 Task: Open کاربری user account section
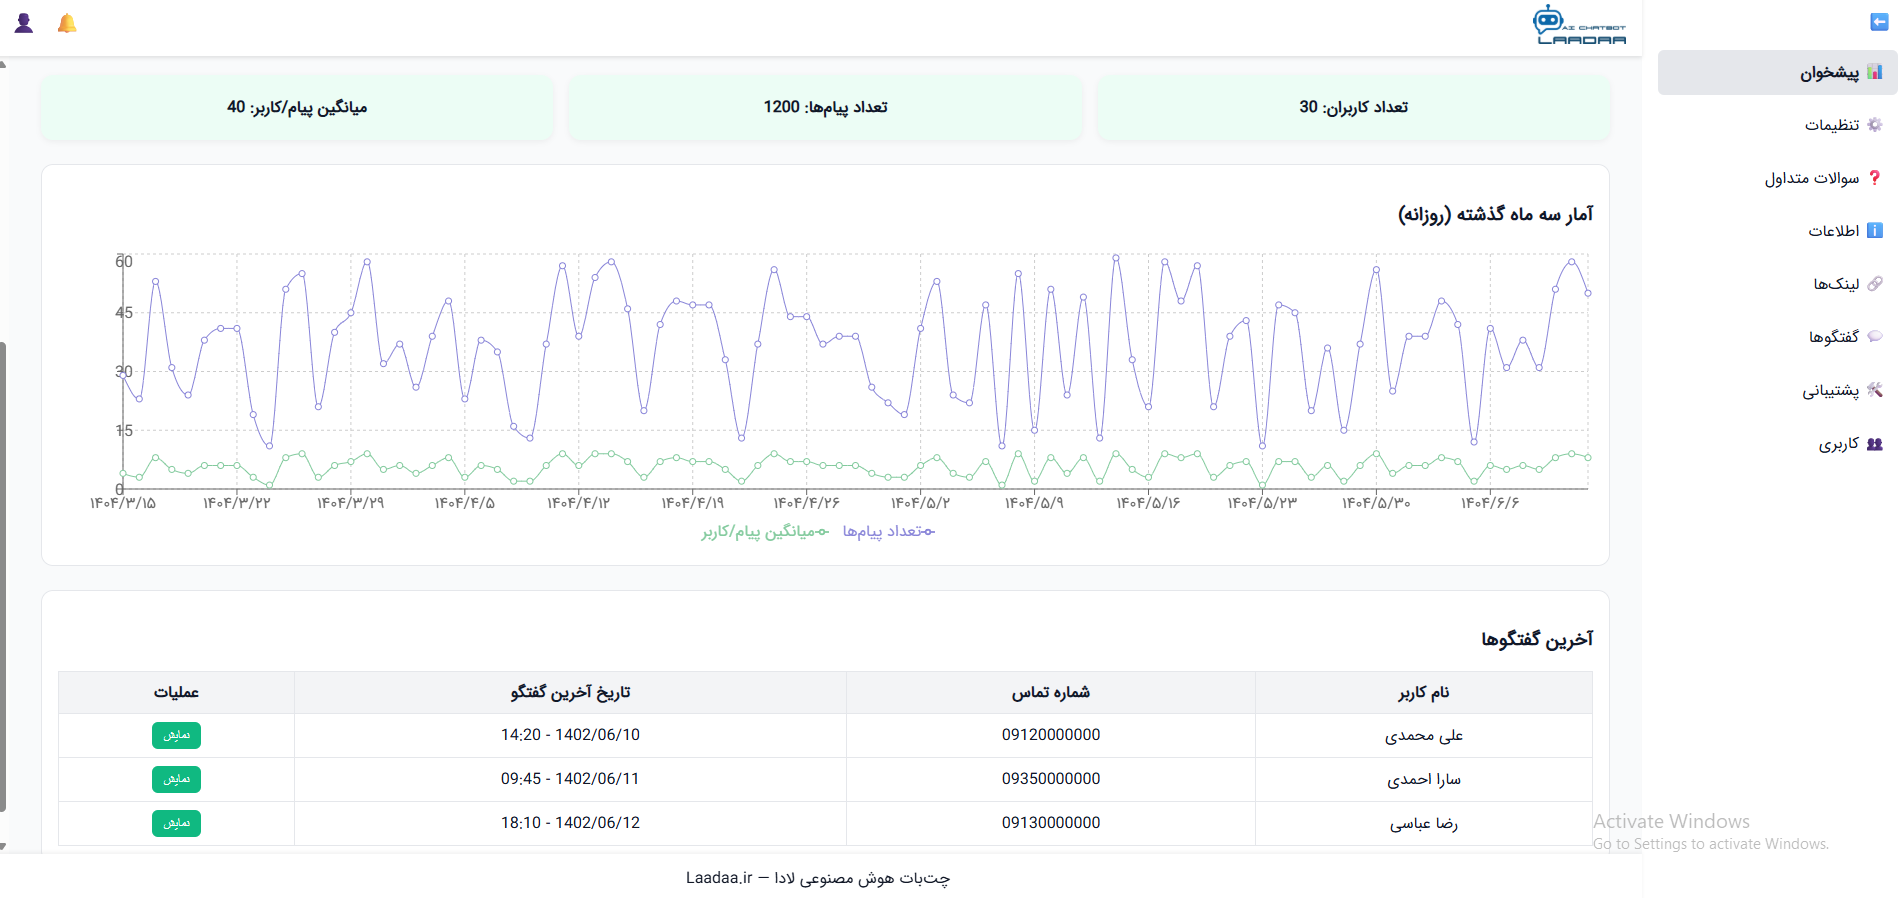coord(1838,444)
